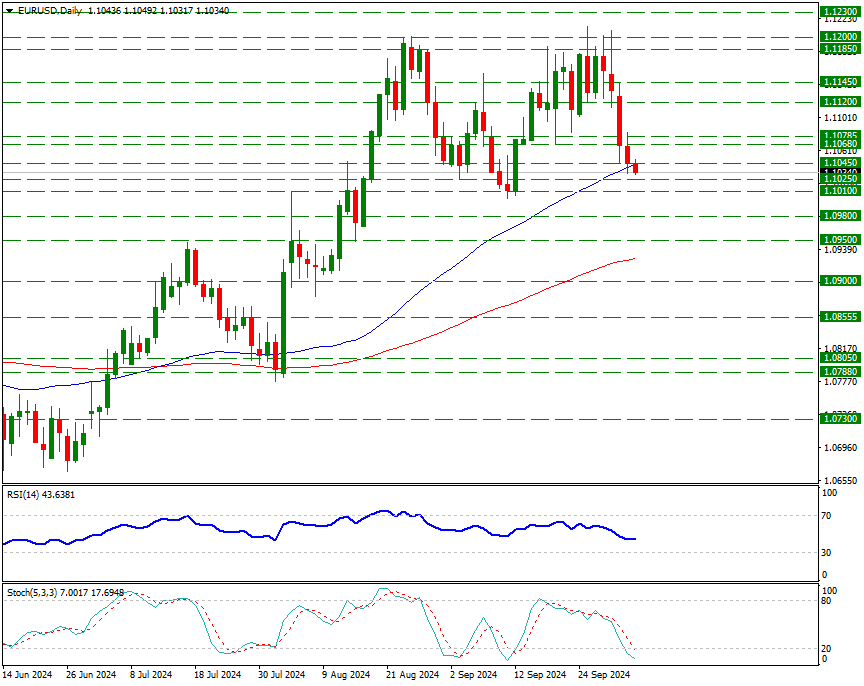Select the 1.12300 price level tag
Image resolution: width=864 pixels, height=686 pixels.
[840, 12]
